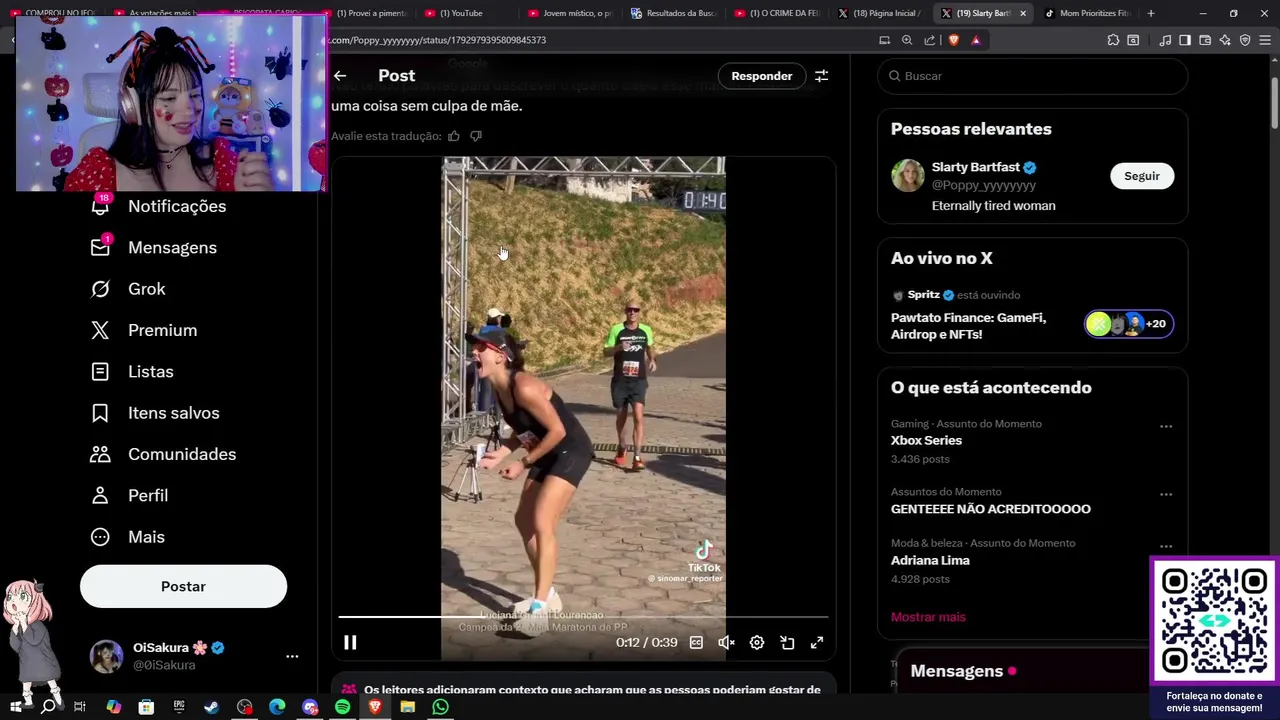Expand the Mais menu

coord(127,537)
